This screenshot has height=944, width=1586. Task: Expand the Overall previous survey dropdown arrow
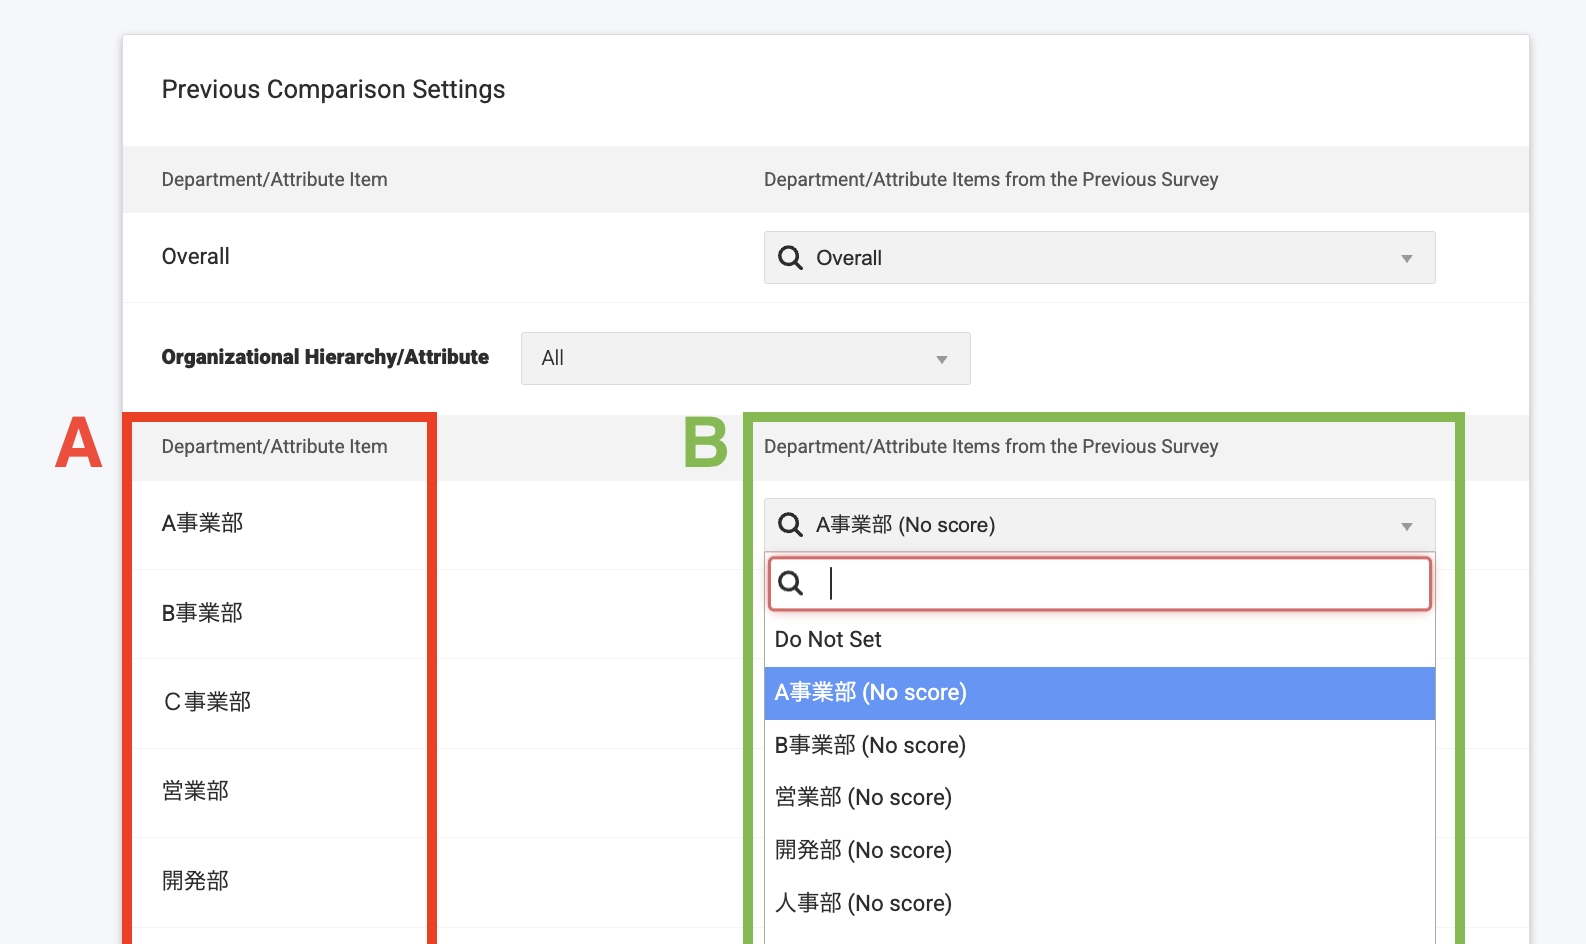tap(1406, 259)
